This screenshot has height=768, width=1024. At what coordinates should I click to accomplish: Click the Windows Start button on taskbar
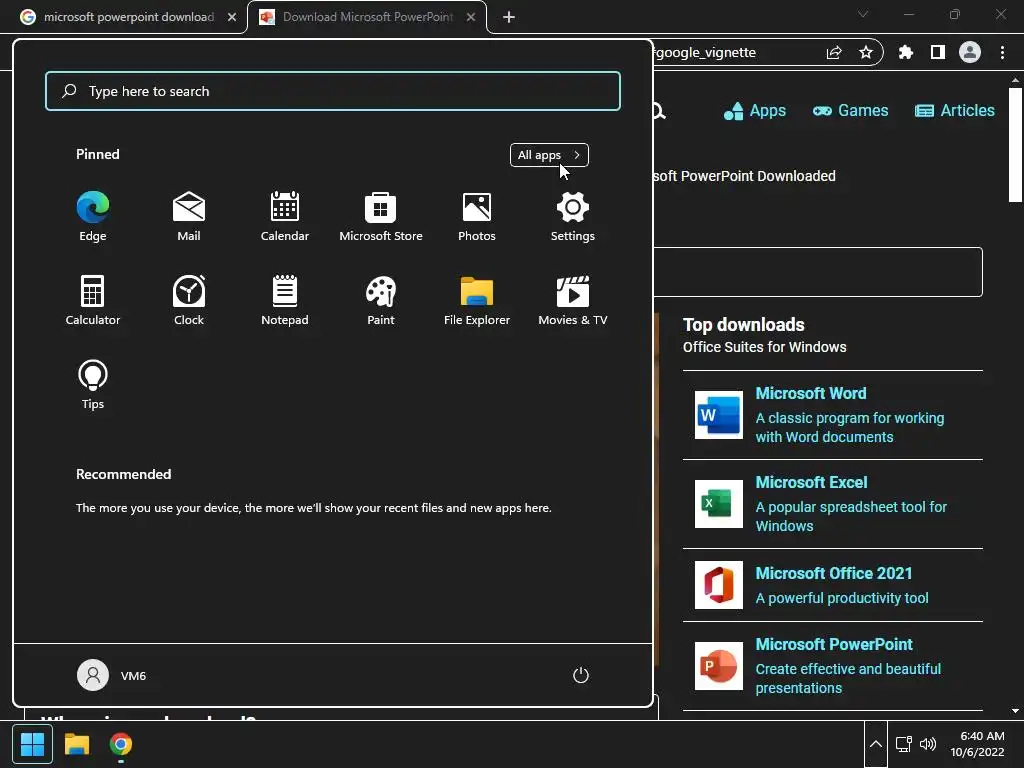click(32, 744)
